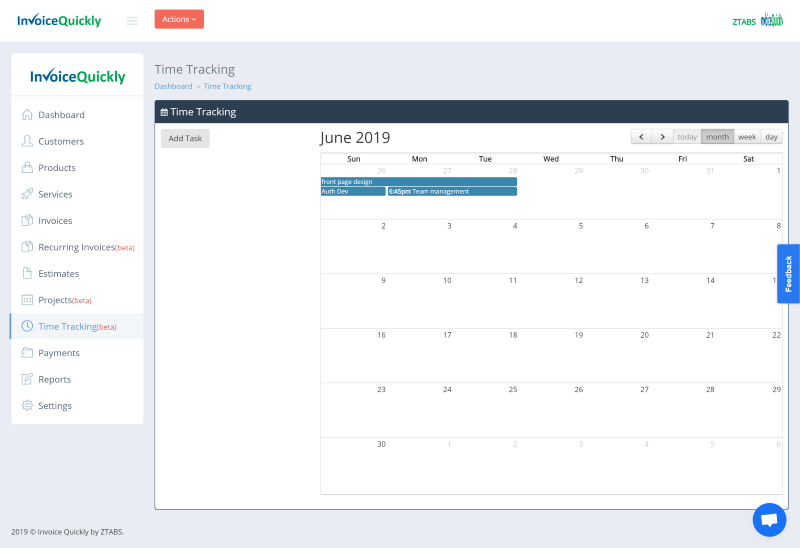Open the Actions dropdown
800x548 pixels.
[179, 19]
